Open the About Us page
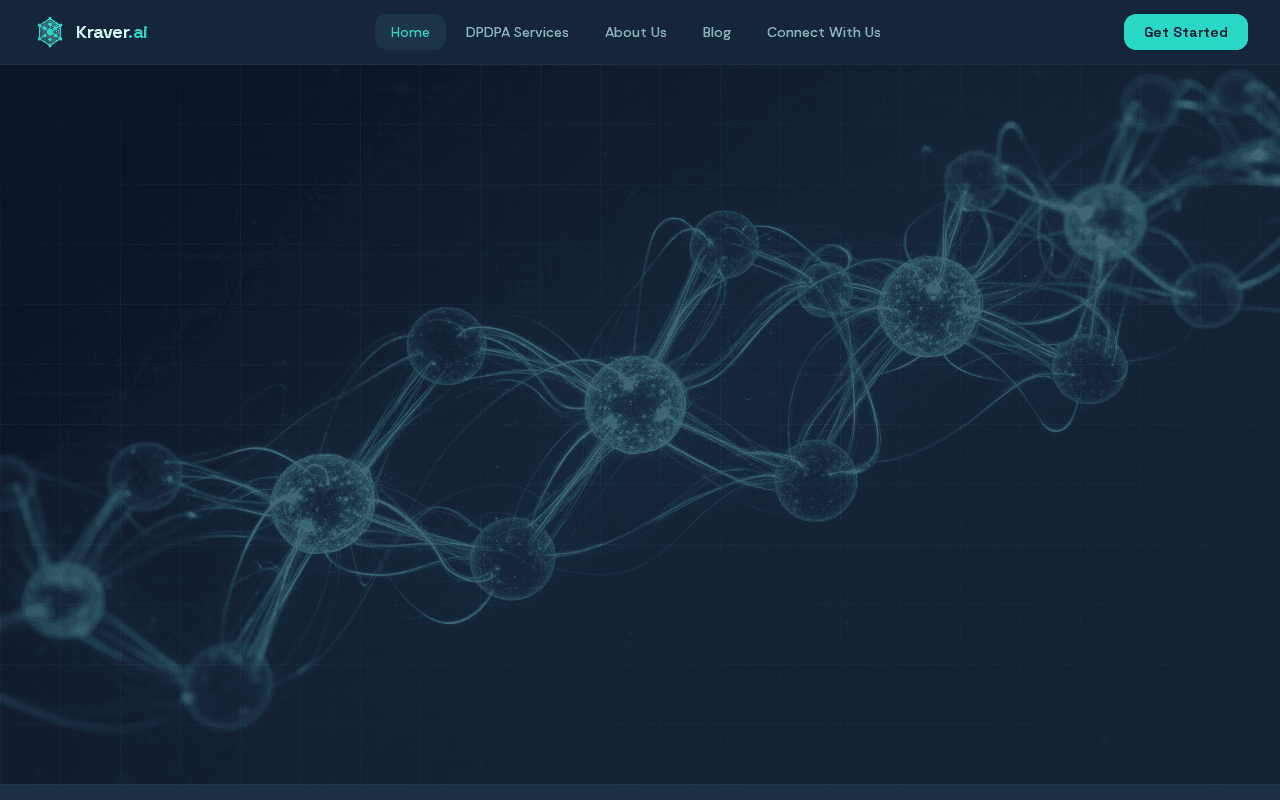This screenshot has height=800, width=1280. coord(636,32)
